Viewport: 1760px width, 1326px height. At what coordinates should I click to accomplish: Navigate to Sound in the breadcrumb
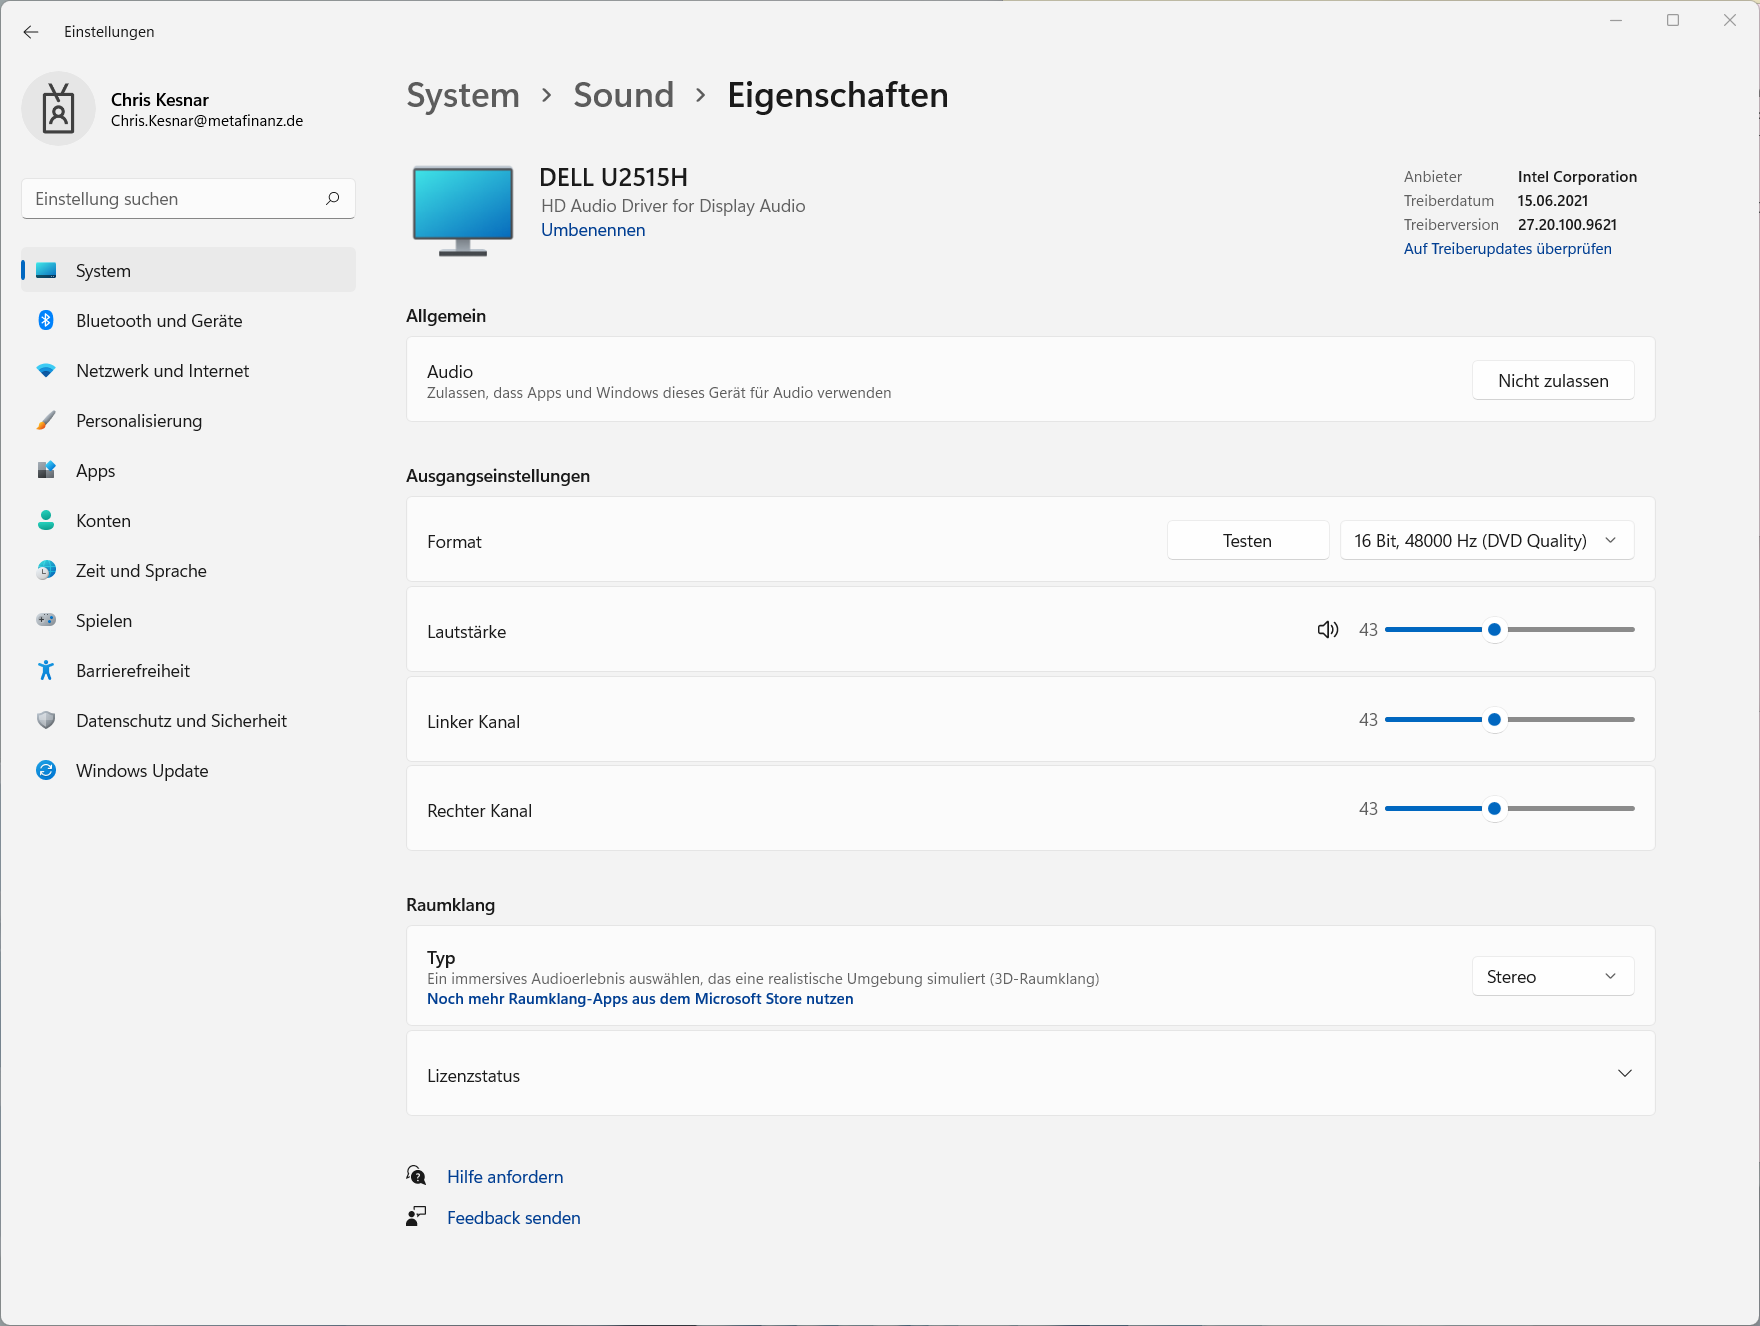624,95
